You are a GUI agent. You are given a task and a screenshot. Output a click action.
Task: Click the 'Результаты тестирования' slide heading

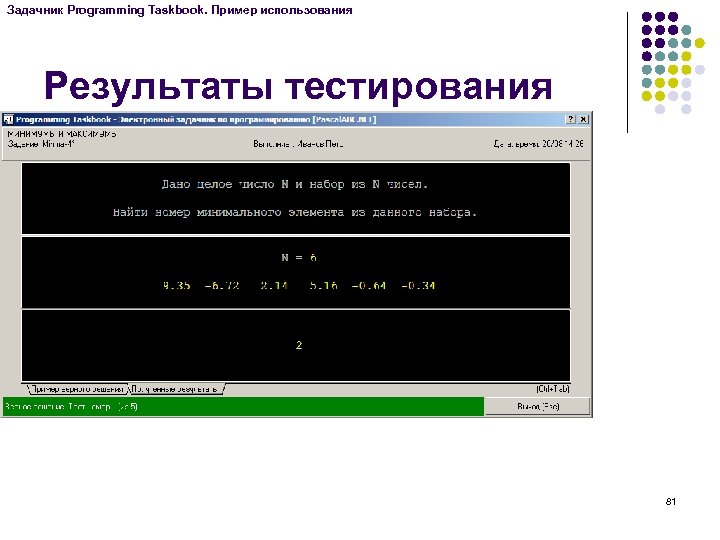(298, 86)
